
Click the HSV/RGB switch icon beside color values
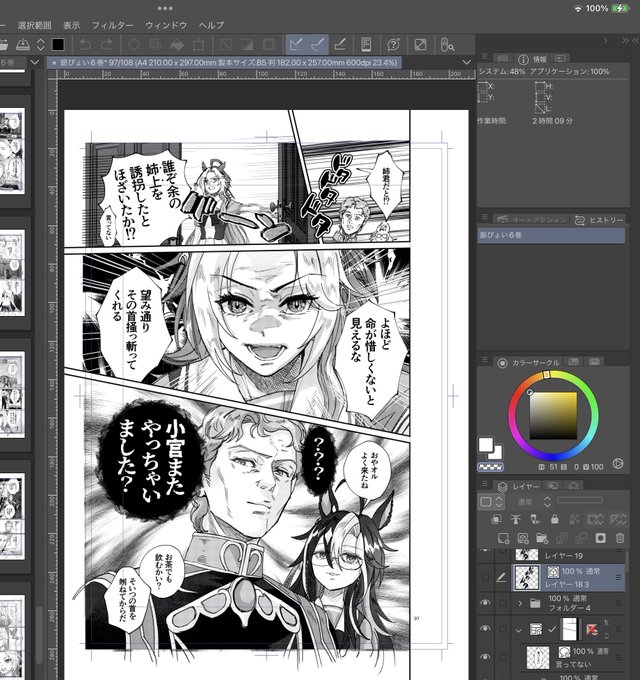coord(618,464)
